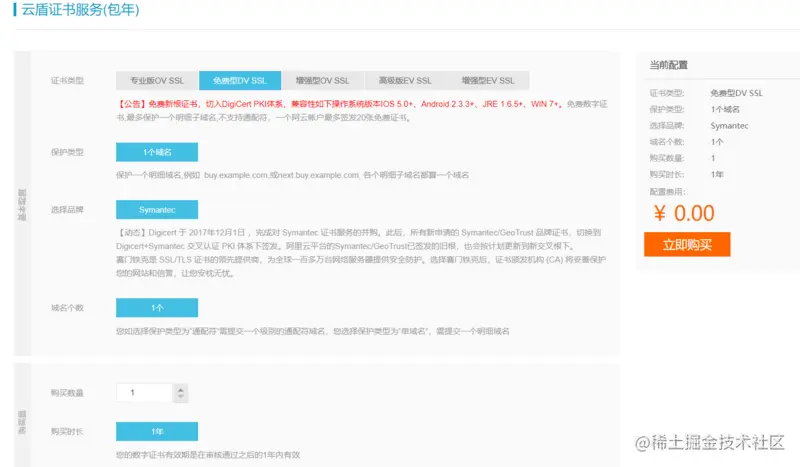
Task: Click the 配置费用 label in summary
Action: (x=667, y=191)
